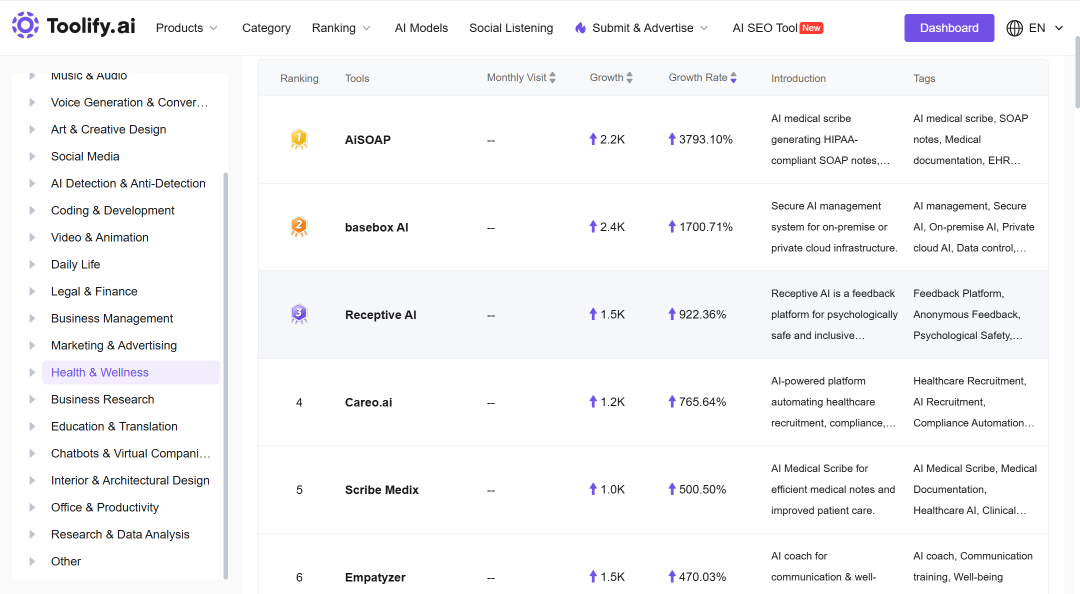This screenshot has width=1080, height=594.
Task: Select Research & Data Analysis category
Action: coord(120,535)
